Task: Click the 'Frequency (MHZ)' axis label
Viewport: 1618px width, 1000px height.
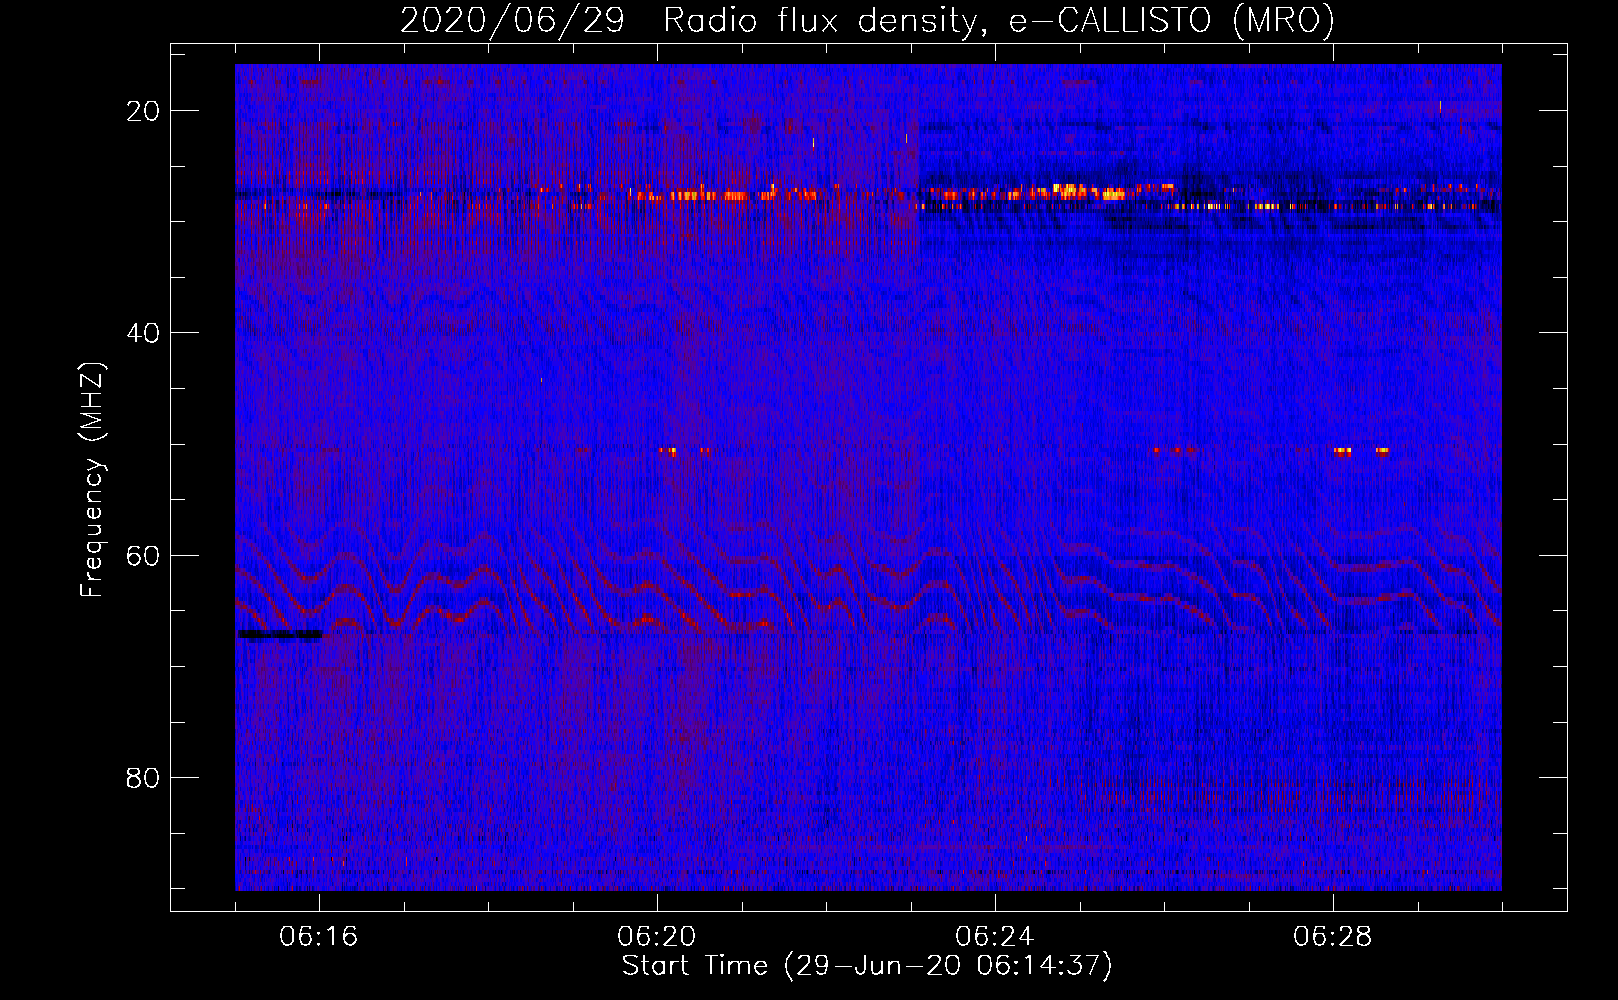Action: click(x=92, y=480)
